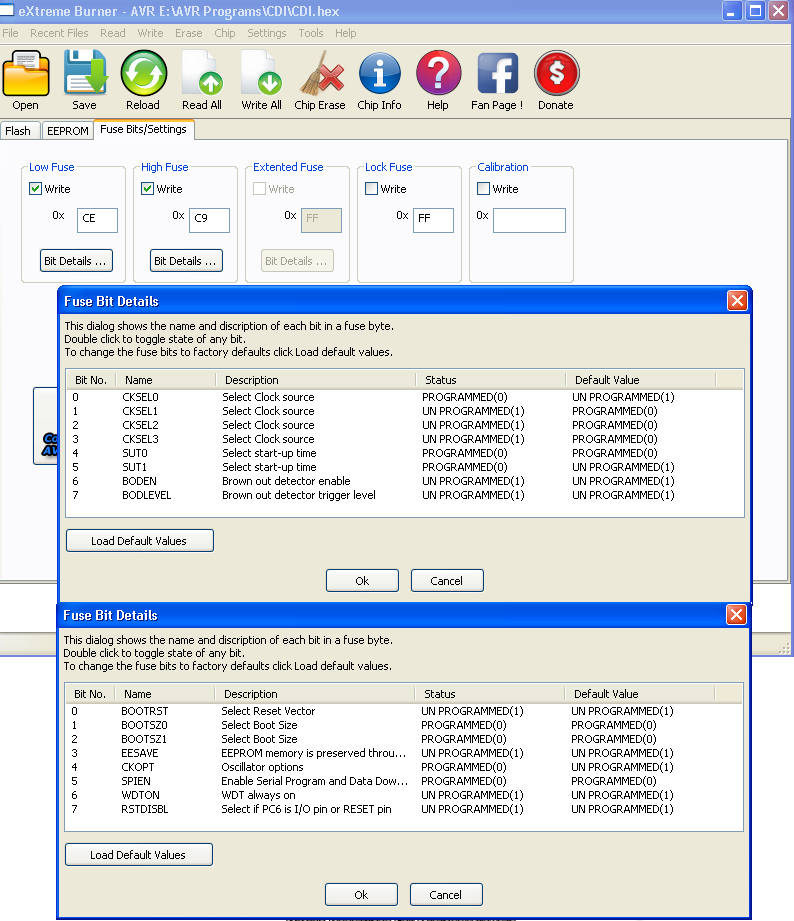Click Ok in the CKSEL fuse dialog
Viewport: 794px width, 921px height.
(362, 580)
